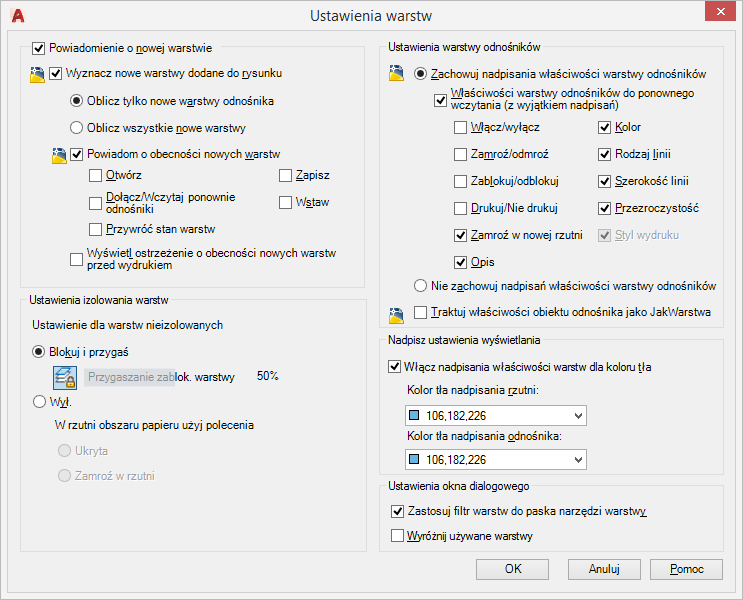743x600 pixels.
Task: Select Oblicz wszystkie nowe warstwy
Action: click(76, 128)
